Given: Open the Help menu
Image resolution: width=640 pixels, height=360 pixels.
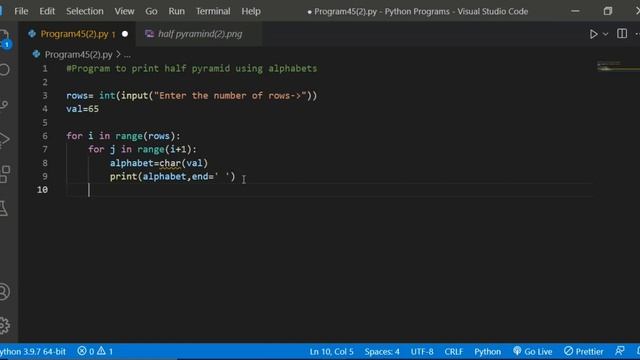Looking at the screenshot, I should [x=251, y=11].
